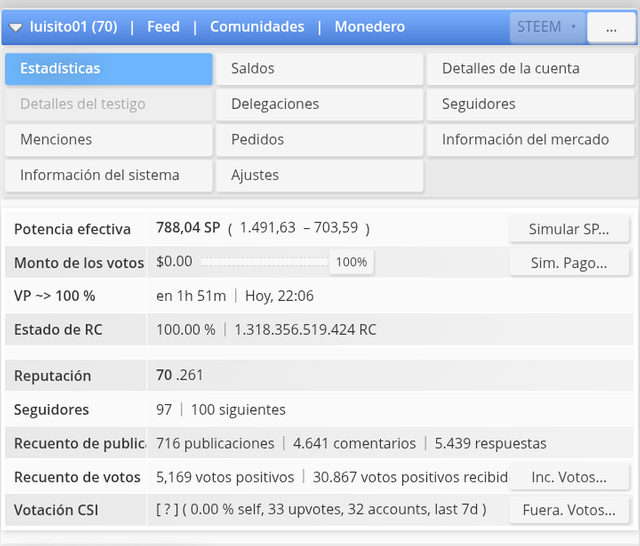Click the Monto de los votos label
The image size is (640, 546).
tap(79, 263)
